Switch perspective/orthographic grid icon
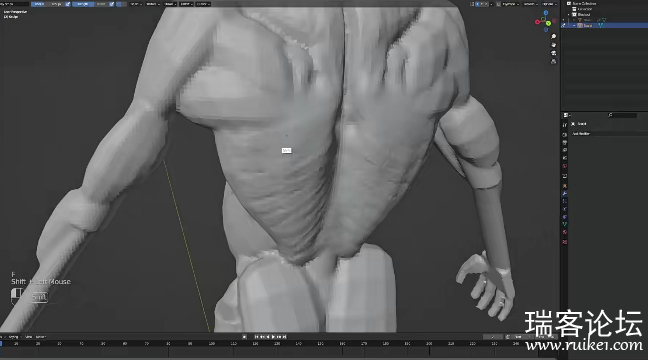The image size is (648, 360). pos(553,61)
